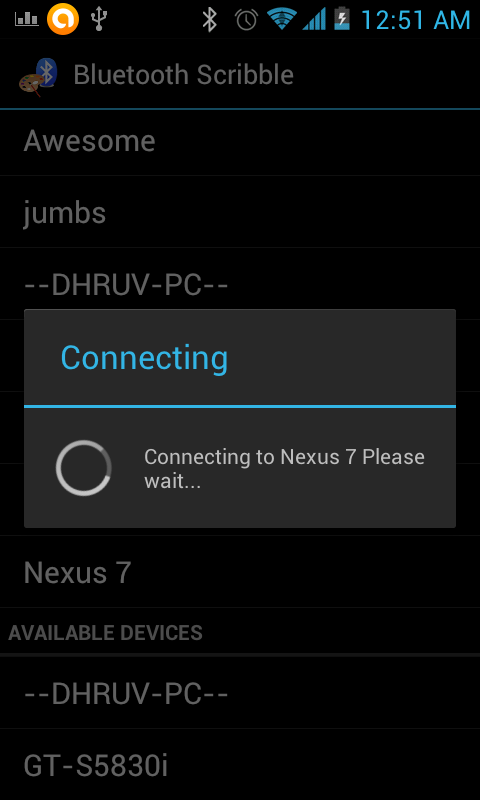480x800 pixels.
Task: Tap the Bluetooth status bar icon
Action: pyautogui.click(x=209, y=19)
